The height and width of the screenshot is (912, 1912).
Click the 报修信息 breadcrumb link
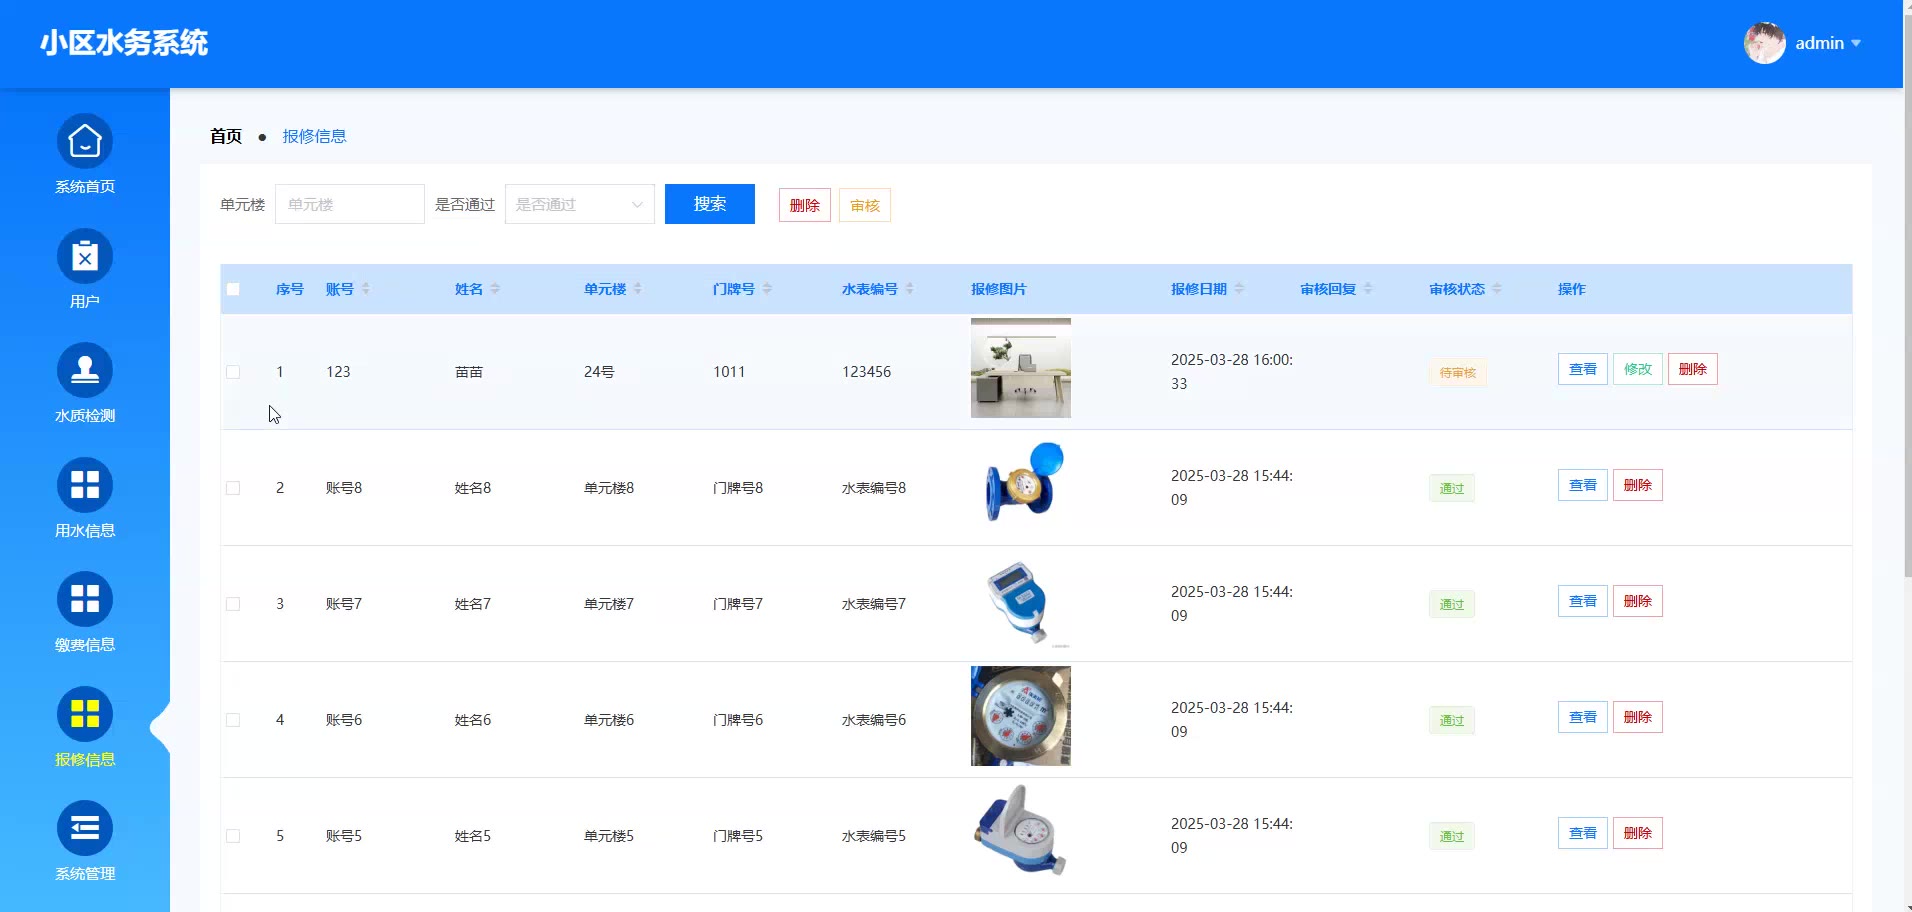point(314,136)
